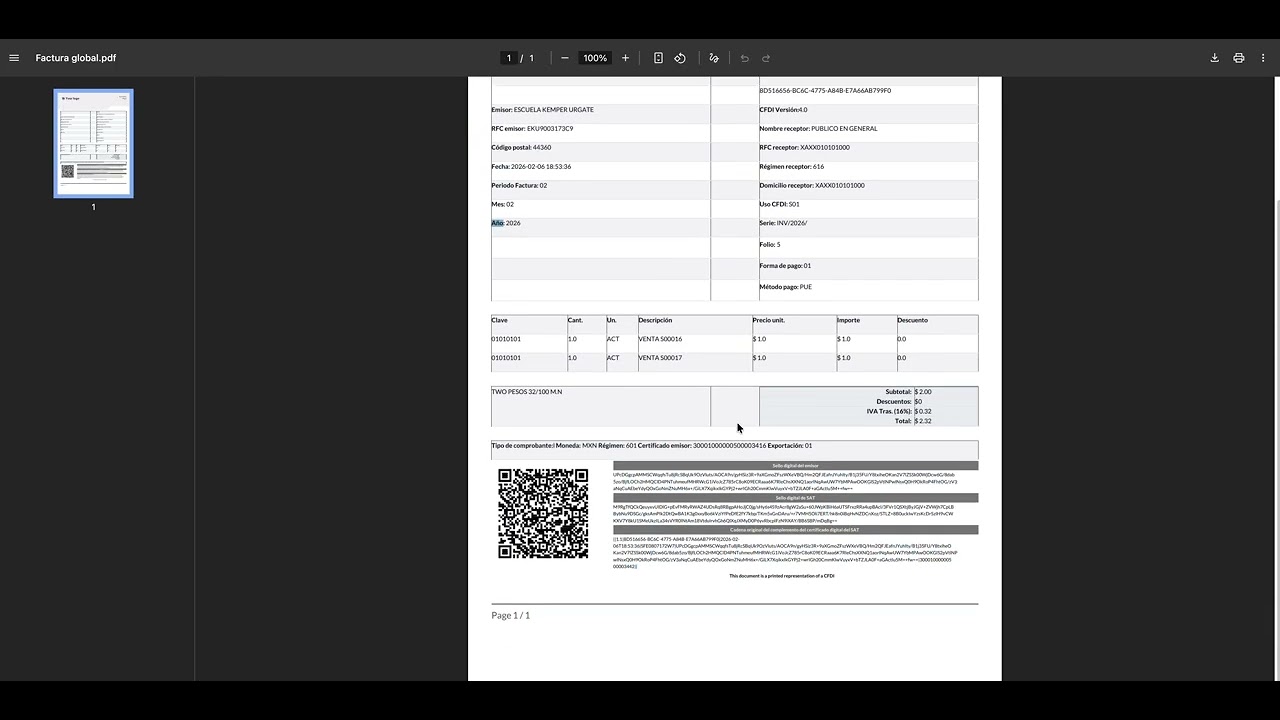
Task: Open the PDF viewer sidebar menu icon
Action: pos(14,58)
